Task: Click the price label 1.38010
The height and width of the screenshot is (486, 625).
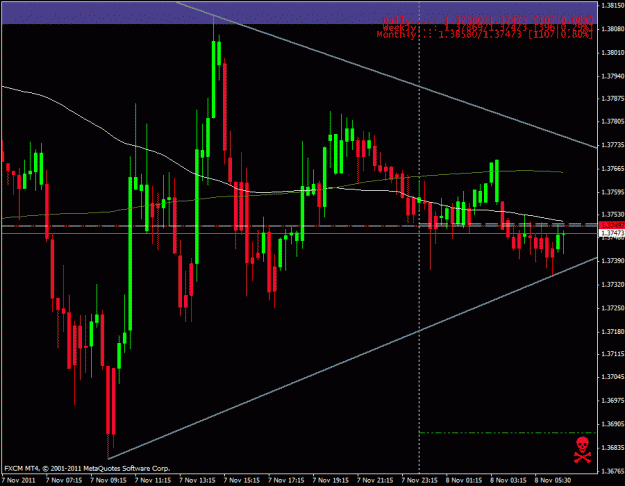Action: [613, 53]
